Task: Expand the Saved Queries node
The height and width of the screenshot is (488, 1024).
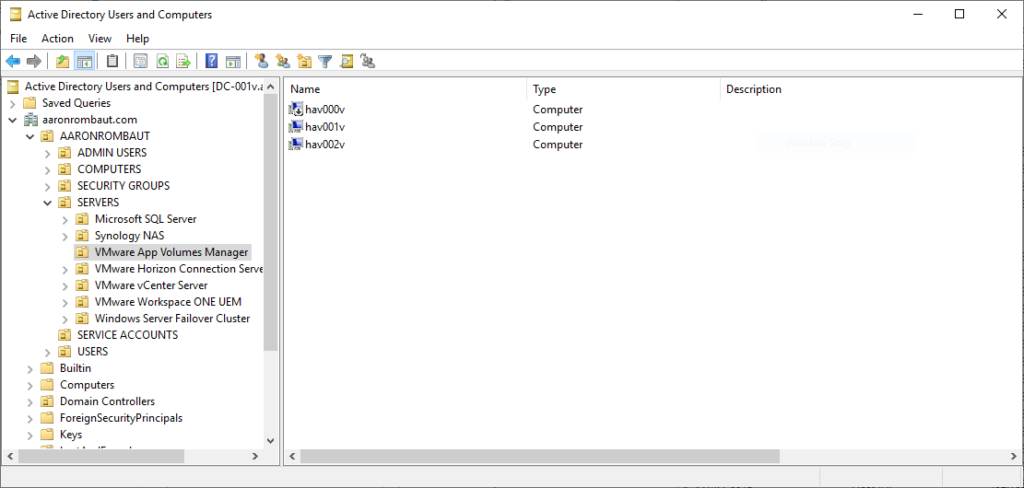Action: click(12, 103)
